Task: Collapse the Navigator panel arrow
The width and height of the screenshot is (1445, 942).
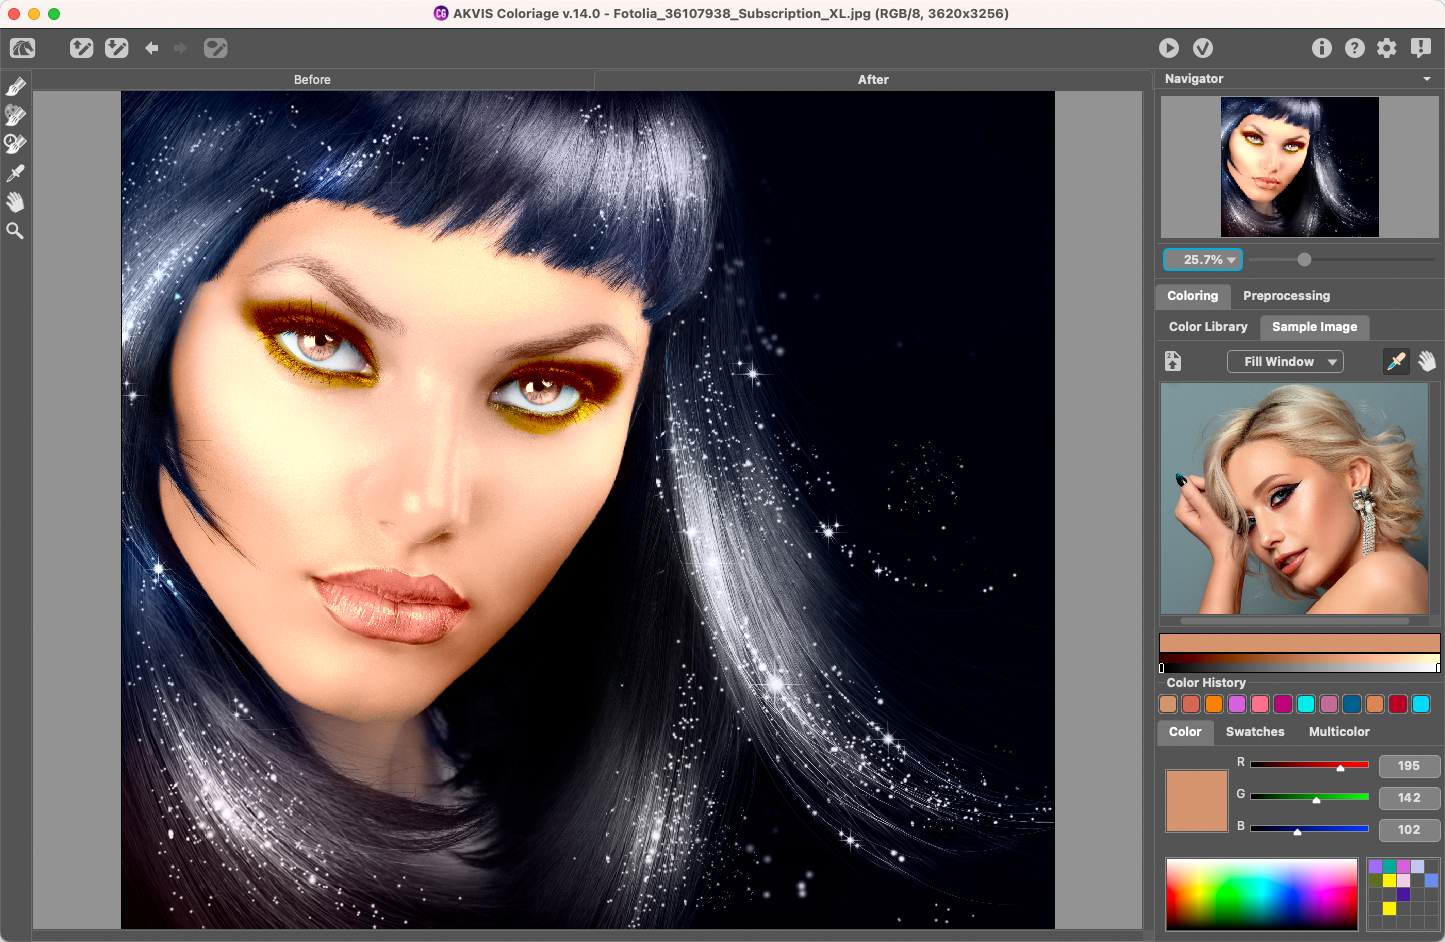Action: tap(1427, 79)
